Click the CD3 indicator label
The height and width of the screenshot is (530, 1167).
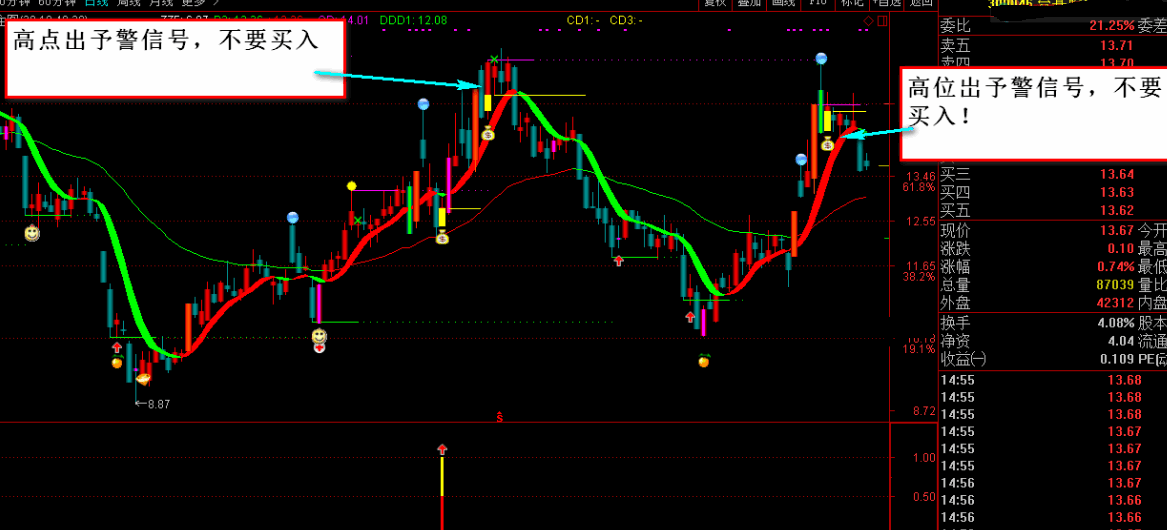coord(626,20)
